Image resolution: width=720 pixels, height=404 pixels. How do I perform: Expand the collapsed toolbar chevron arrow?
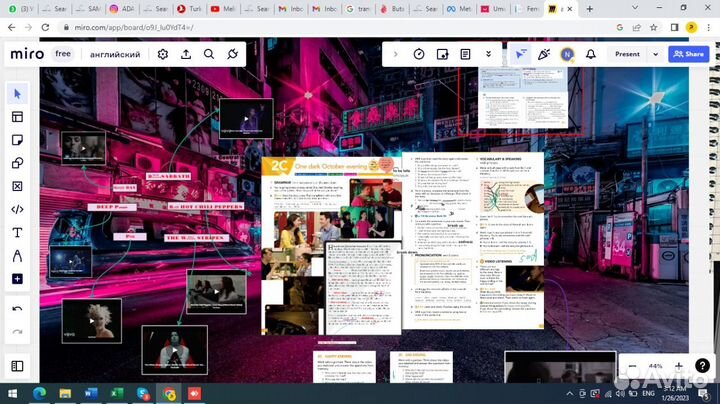[x=395, y=54]
